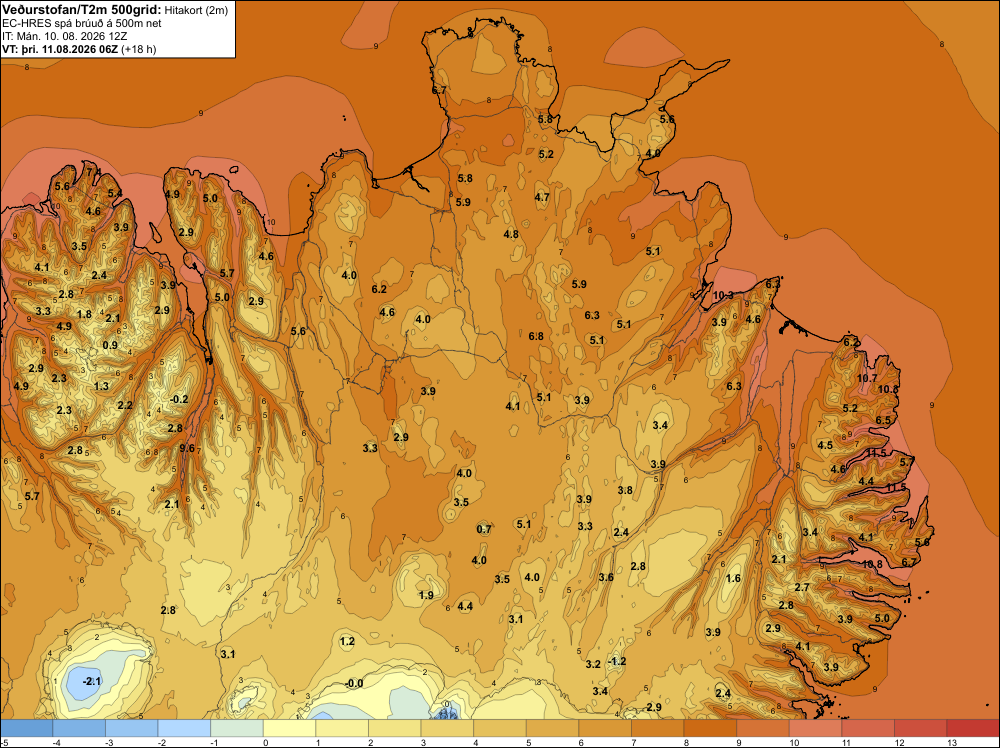Viewport: 1000px width, 748px height.
Task: Click the map title Veðurstofan/T2m 500grid
Action: click(80, 9)
